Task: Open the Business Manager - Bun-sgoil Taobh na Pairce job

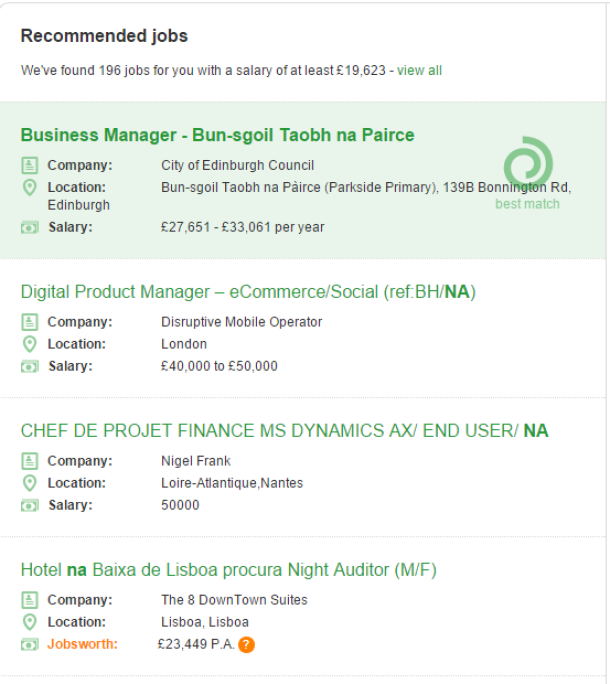Action: pos(217,135)
